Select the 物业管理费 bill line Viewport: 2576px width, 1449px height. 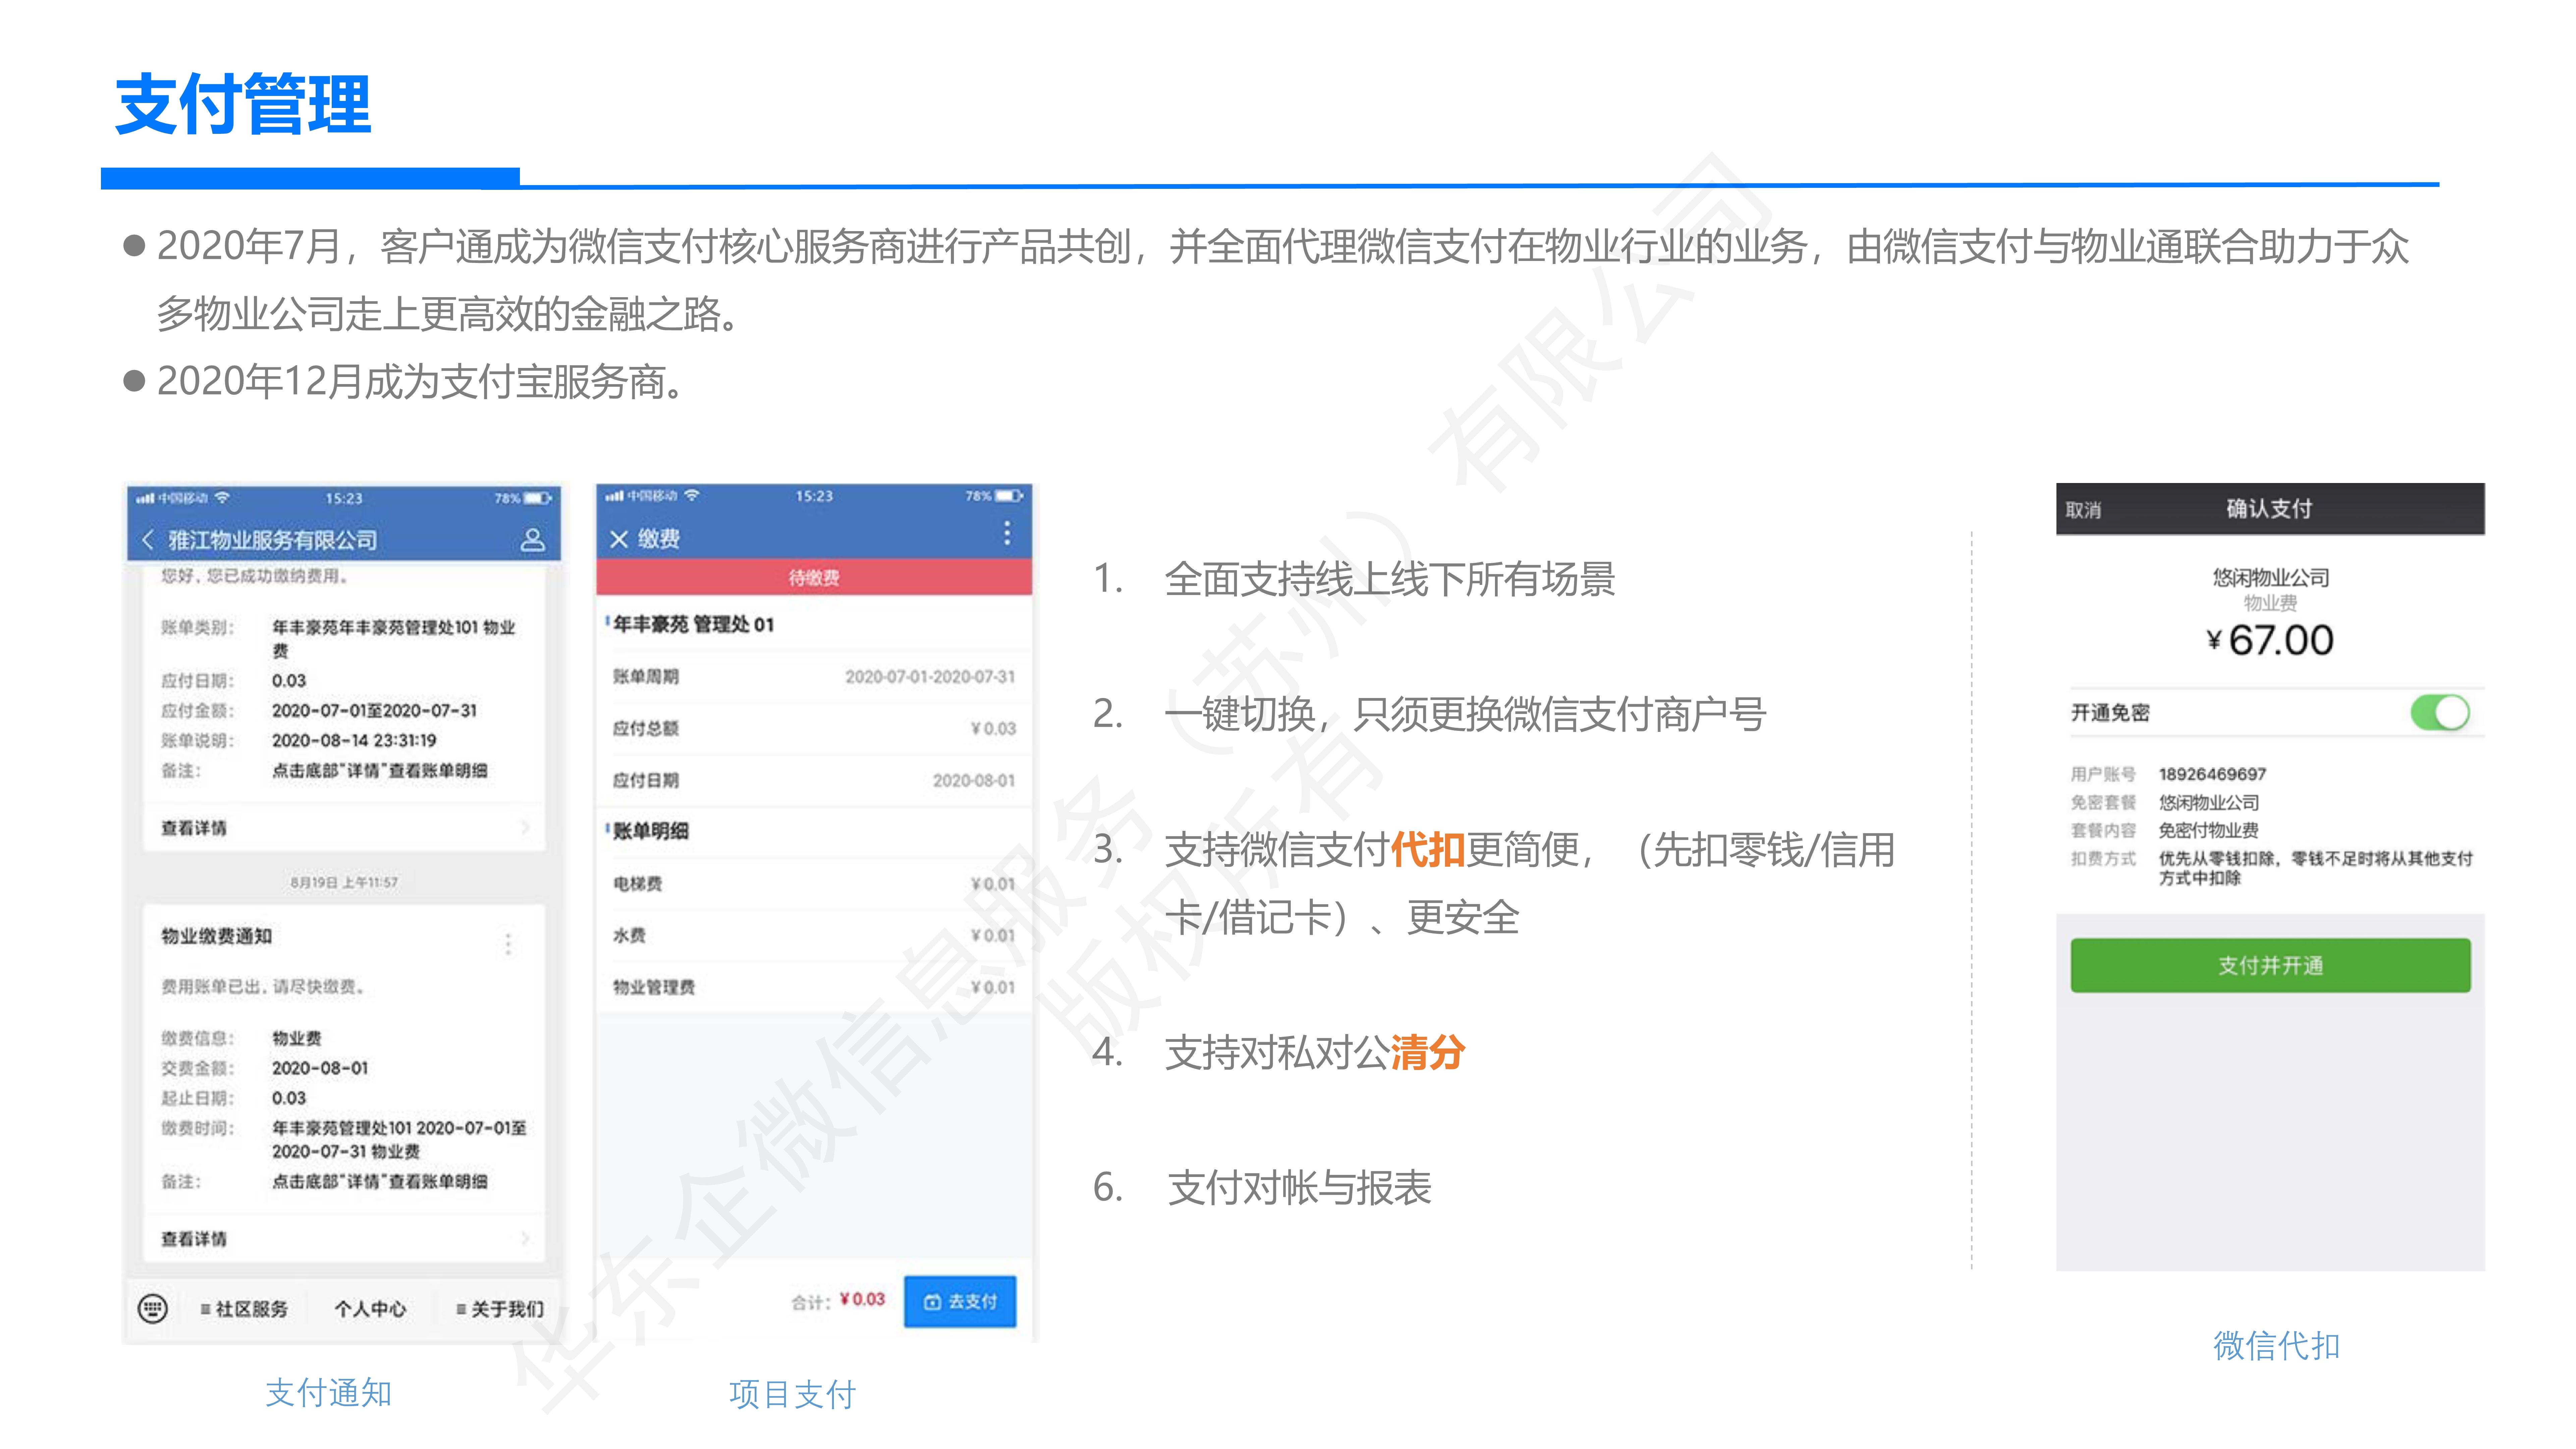pos(814,987)
